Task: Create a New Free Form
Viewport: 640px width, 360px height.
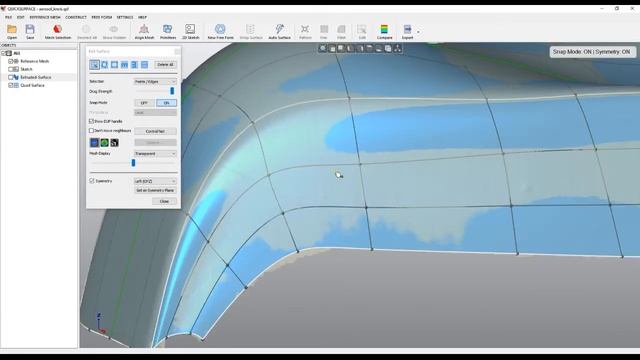Action: coord(220,31)
